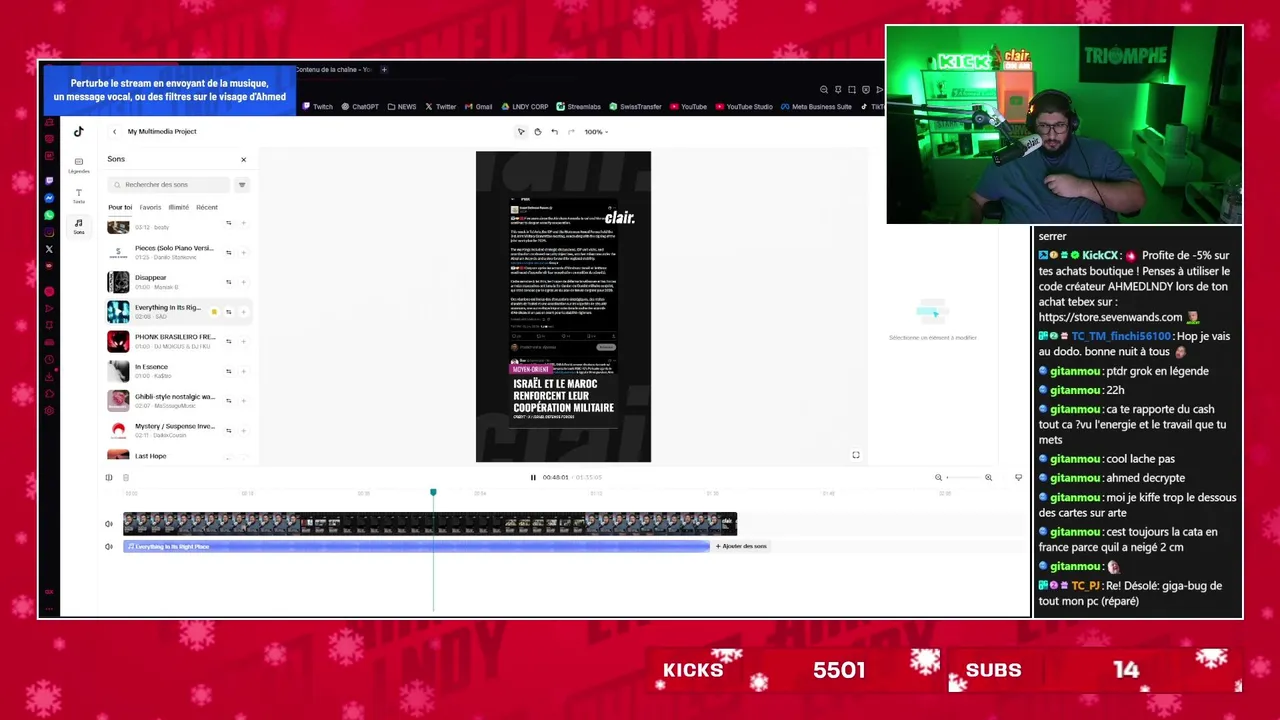The width and height of the screenshot is (1280, 720).
Task: Click the replace icon for Disappear
Action: [228, 282]
